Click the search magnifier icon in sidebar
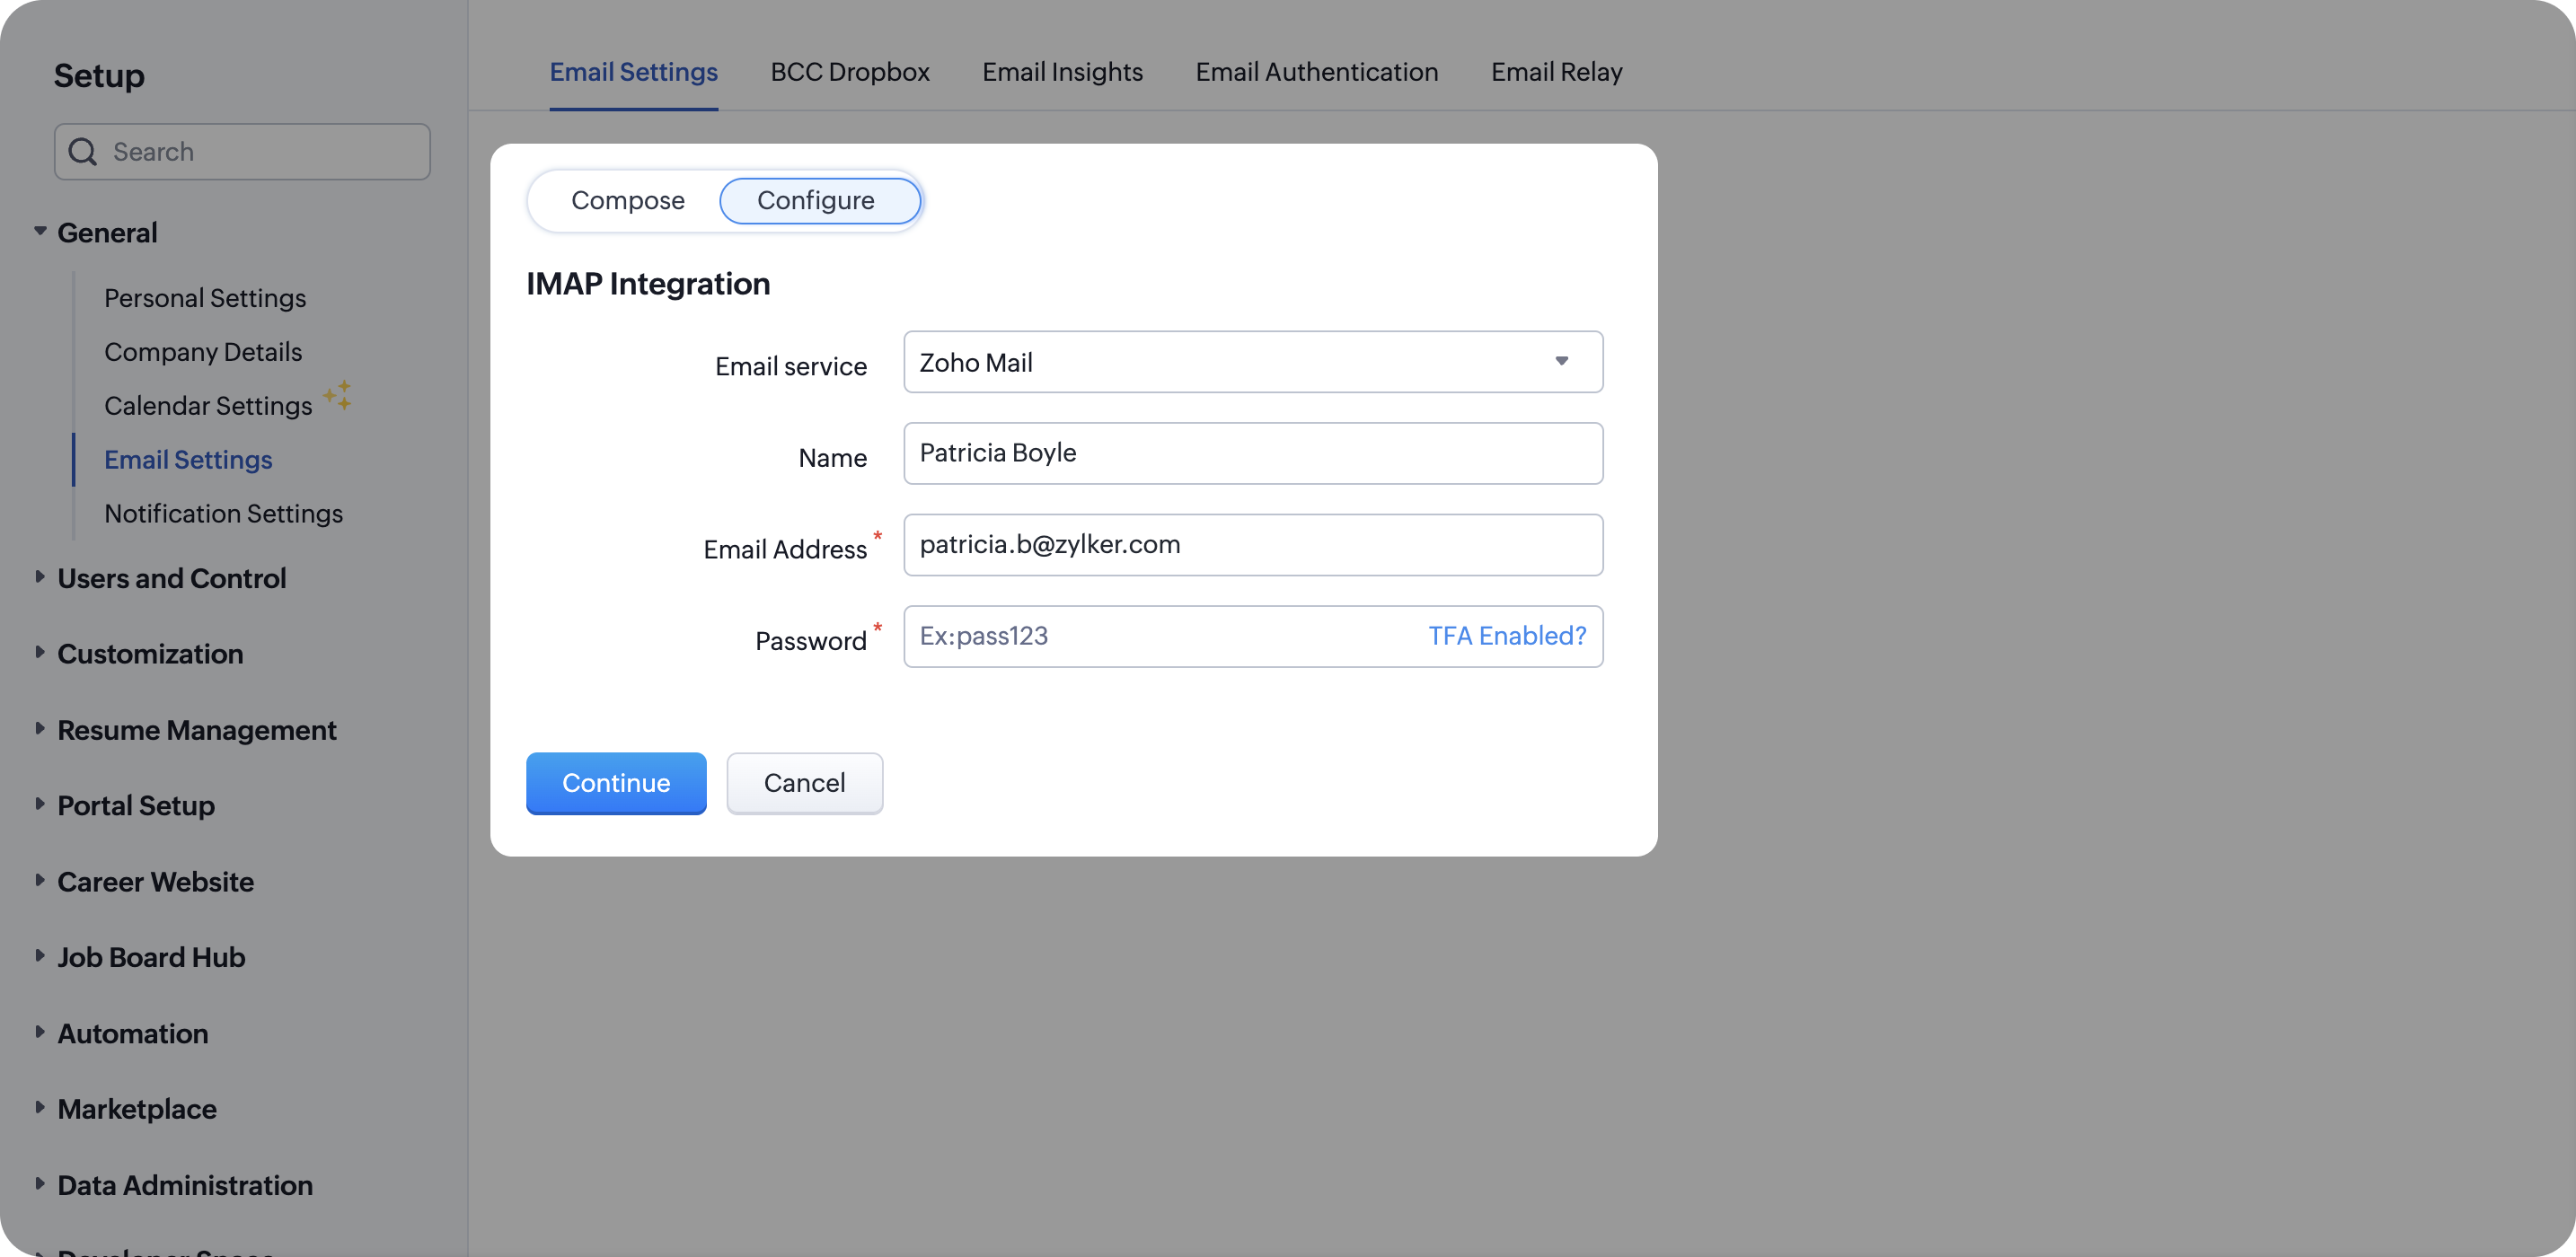The image size is (2576, 1257). (83, 152)
